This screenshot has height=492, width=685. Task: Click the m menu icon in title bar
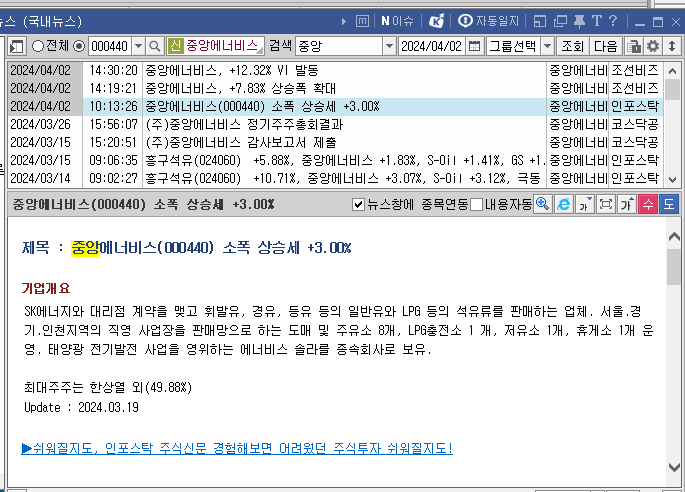[x=362, y=21]
